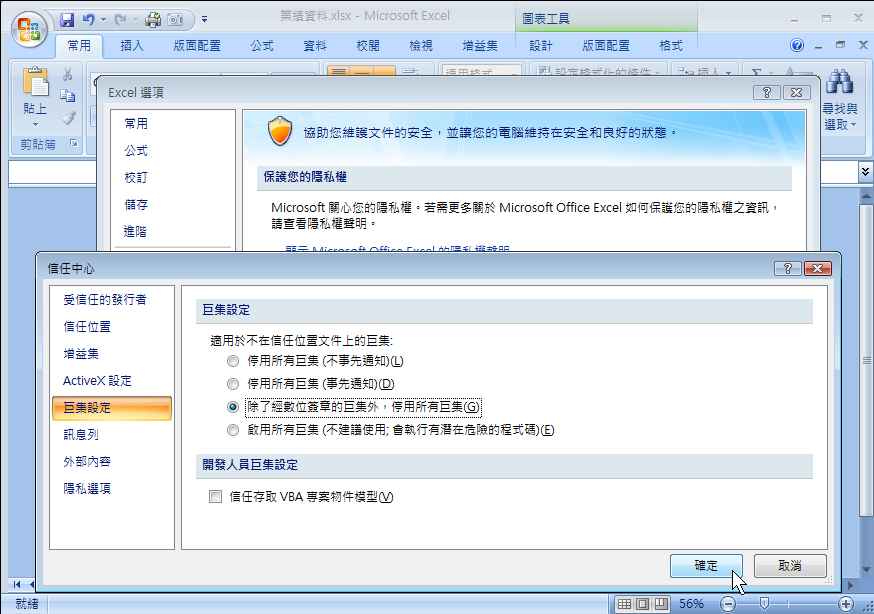Click the Paste clipboard icon
The image size is (874, 614).
click(x=35, y=82)
